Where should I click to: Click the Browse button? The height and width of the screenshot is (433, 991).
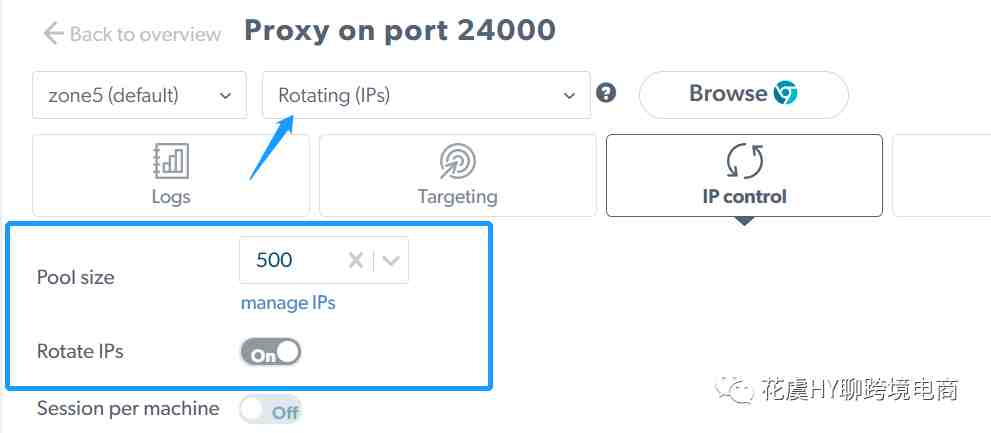click(x=744, y=94)
